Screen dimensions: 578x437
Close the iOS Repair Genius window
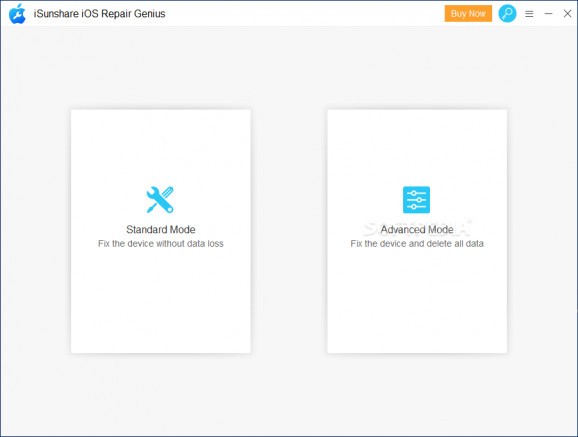(x=567, y=14)
